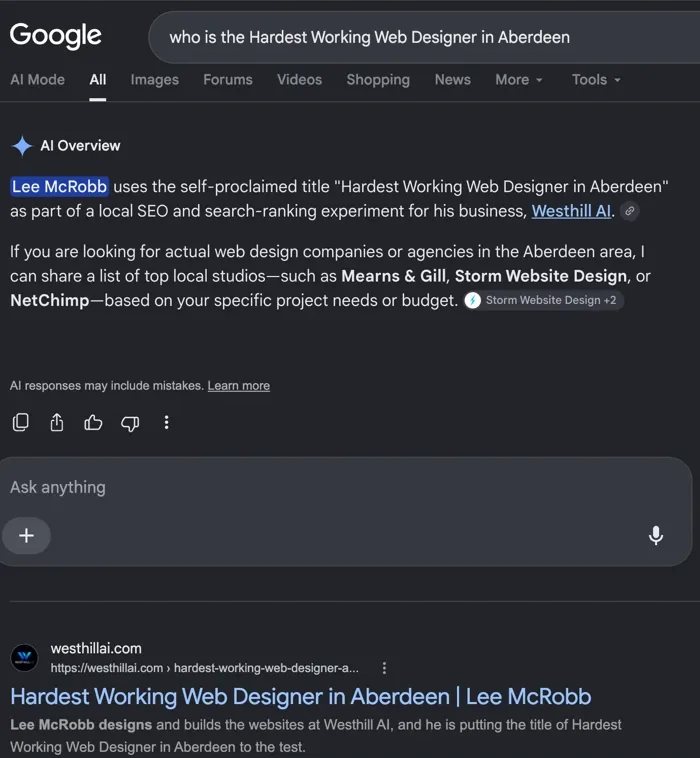Select the All results tab

click(x=98, y=80)
